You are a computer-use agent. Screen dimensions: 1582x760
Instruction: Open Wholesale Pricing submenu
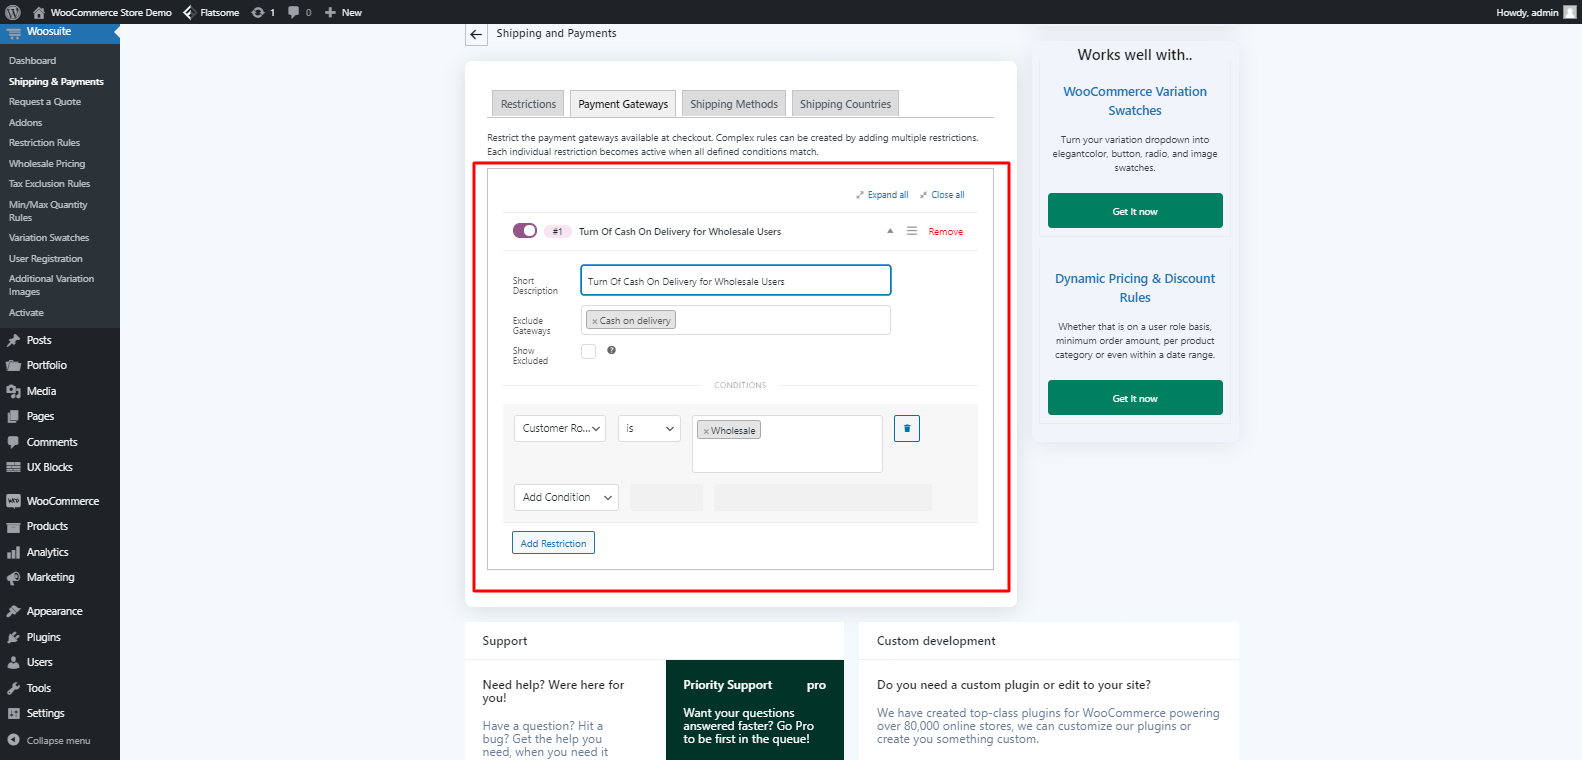(x=47, y=164)
